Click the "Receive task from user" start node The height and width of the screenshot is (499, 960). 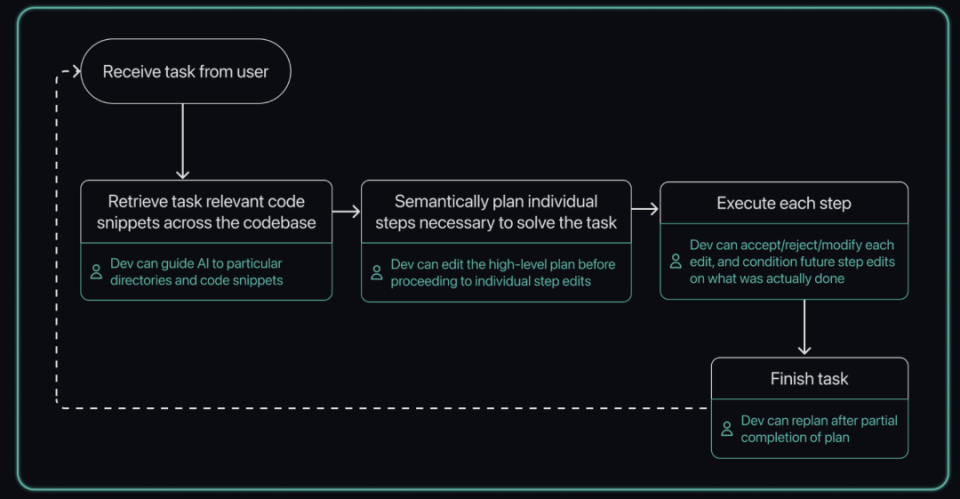coord(185,71)
